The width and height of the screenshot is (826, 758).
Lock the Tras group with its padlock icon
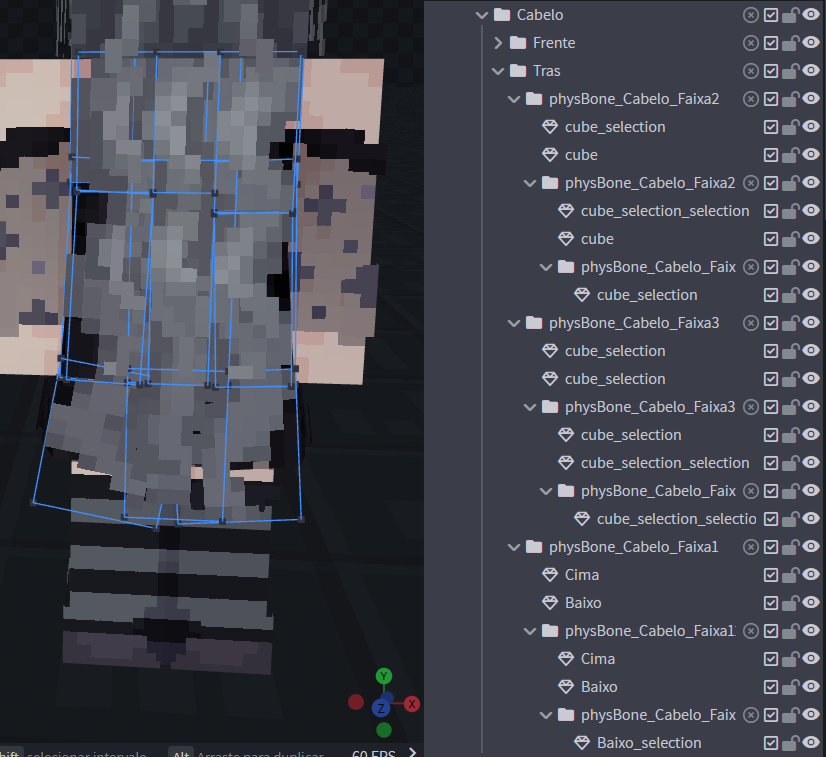[x=790, y=71]
